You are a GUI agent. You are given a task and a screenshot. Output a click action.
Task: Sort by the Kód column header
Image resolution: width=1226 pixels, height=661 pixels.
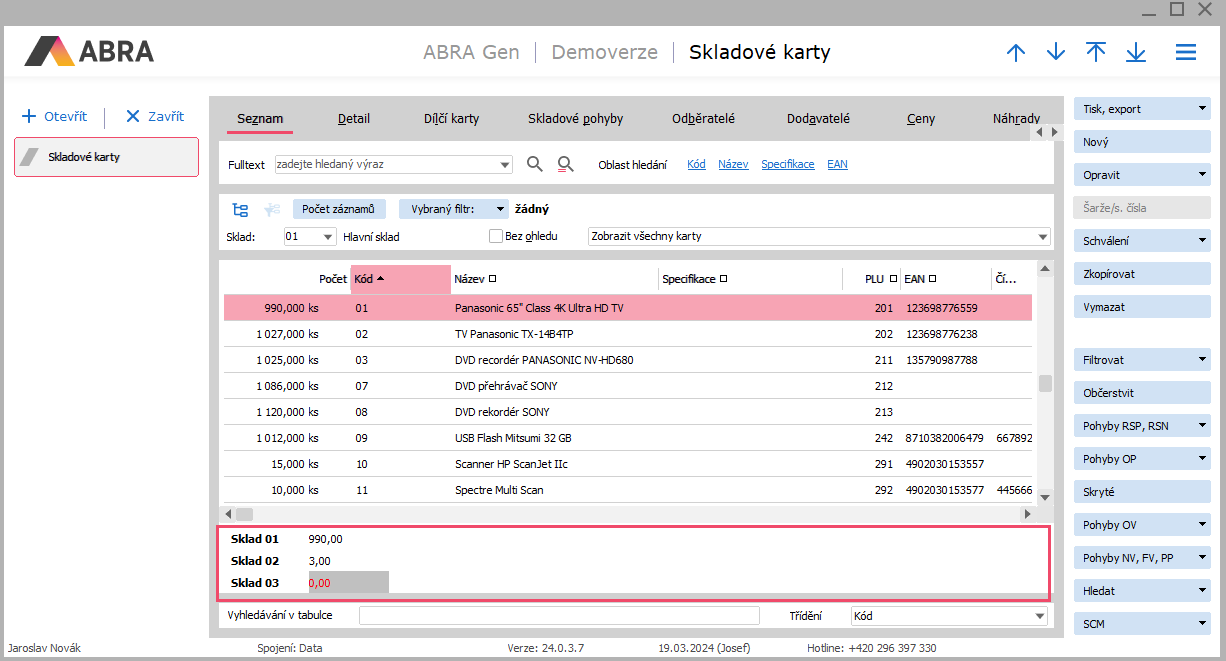click(x=400, y=279)
